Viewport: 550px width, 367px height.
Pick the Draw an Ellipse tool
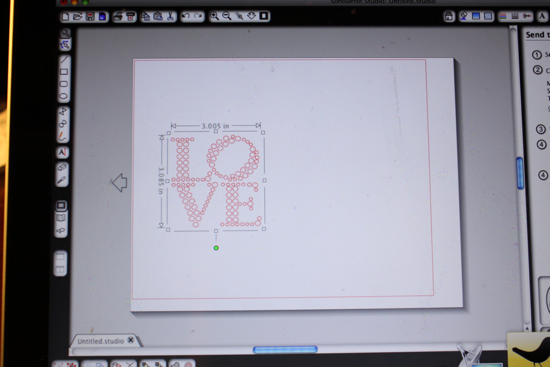(x=63, y=96)
